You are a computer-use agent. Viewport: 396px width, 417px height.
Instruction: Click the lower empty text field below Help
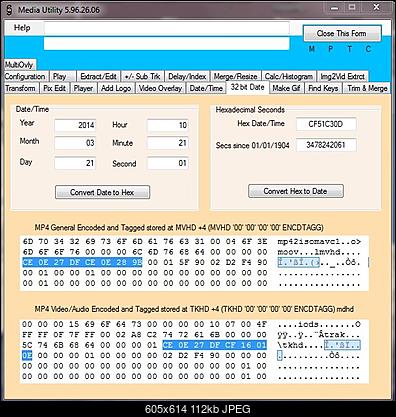click(x=166, y=44)
